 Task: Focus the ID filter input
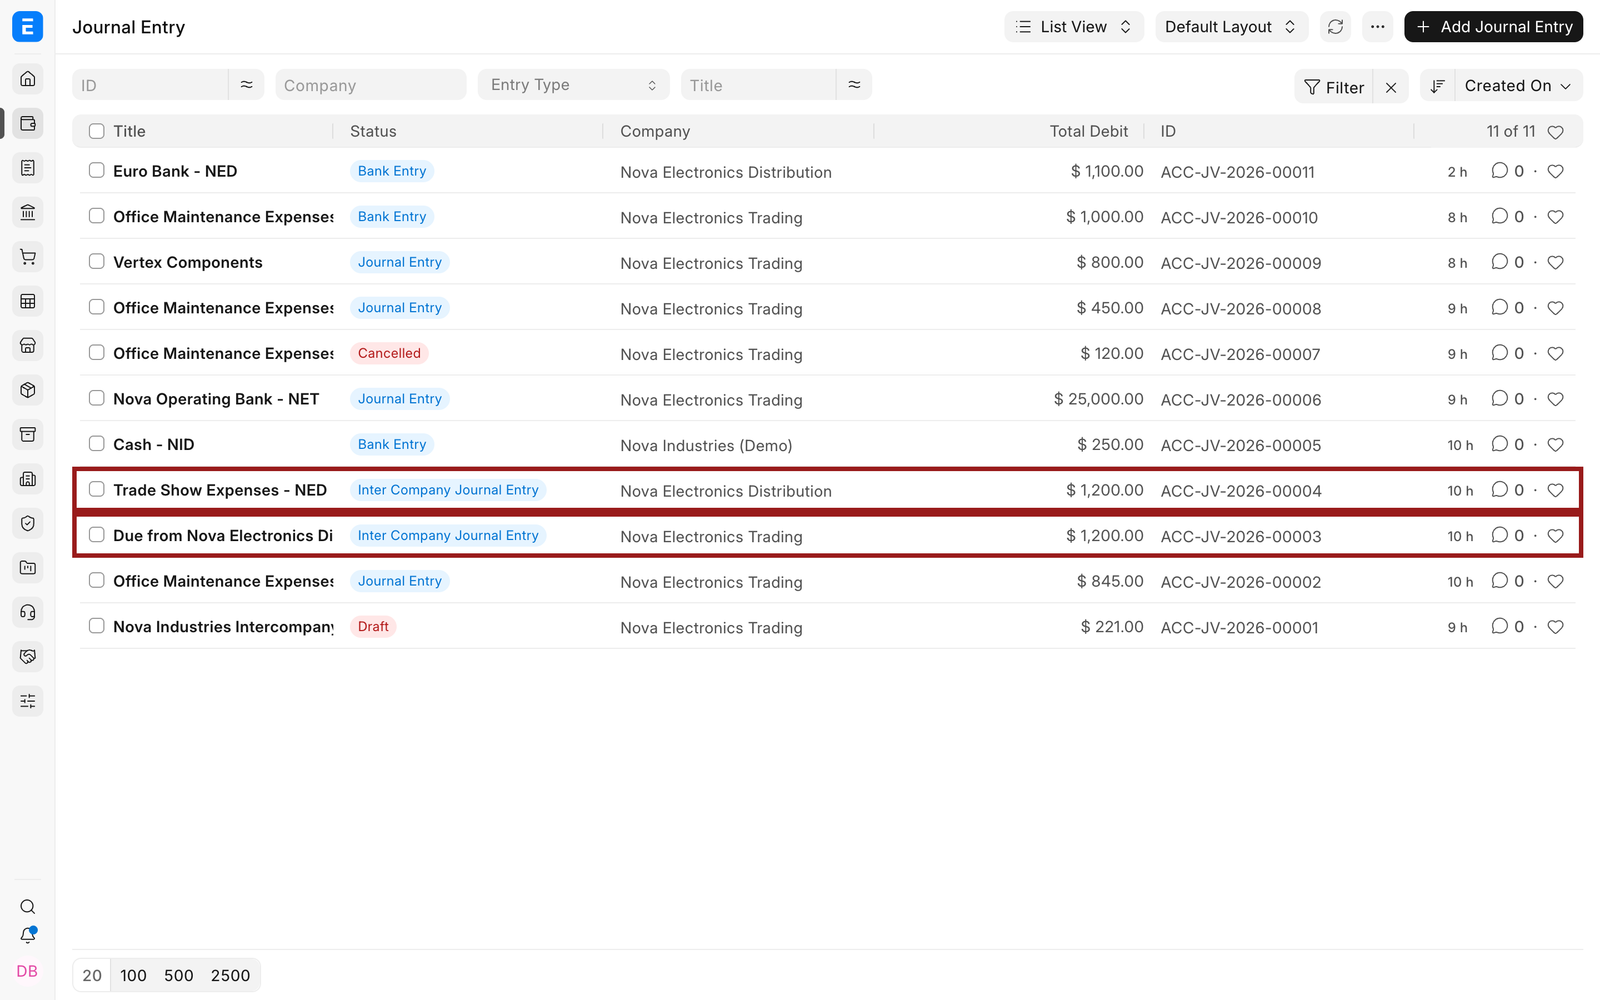[151, 85]
